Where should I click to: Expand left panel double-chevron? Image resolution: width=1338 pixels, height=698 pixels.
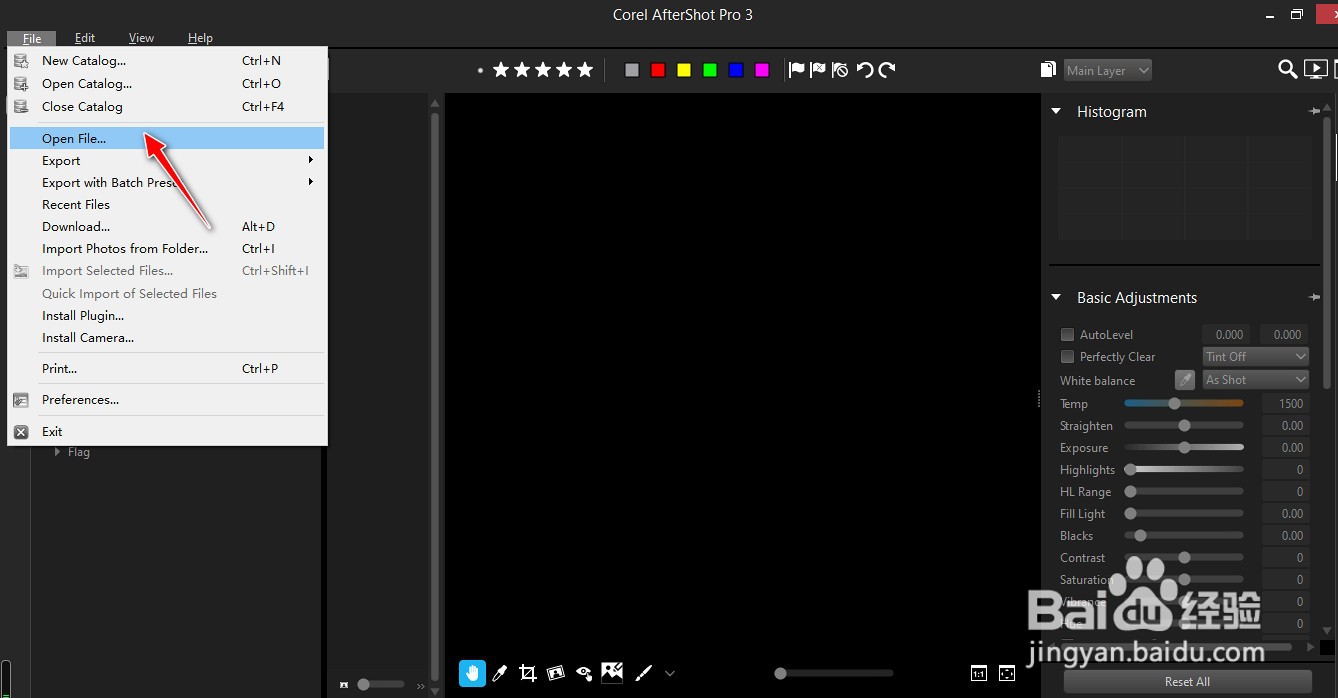point(421,687)
